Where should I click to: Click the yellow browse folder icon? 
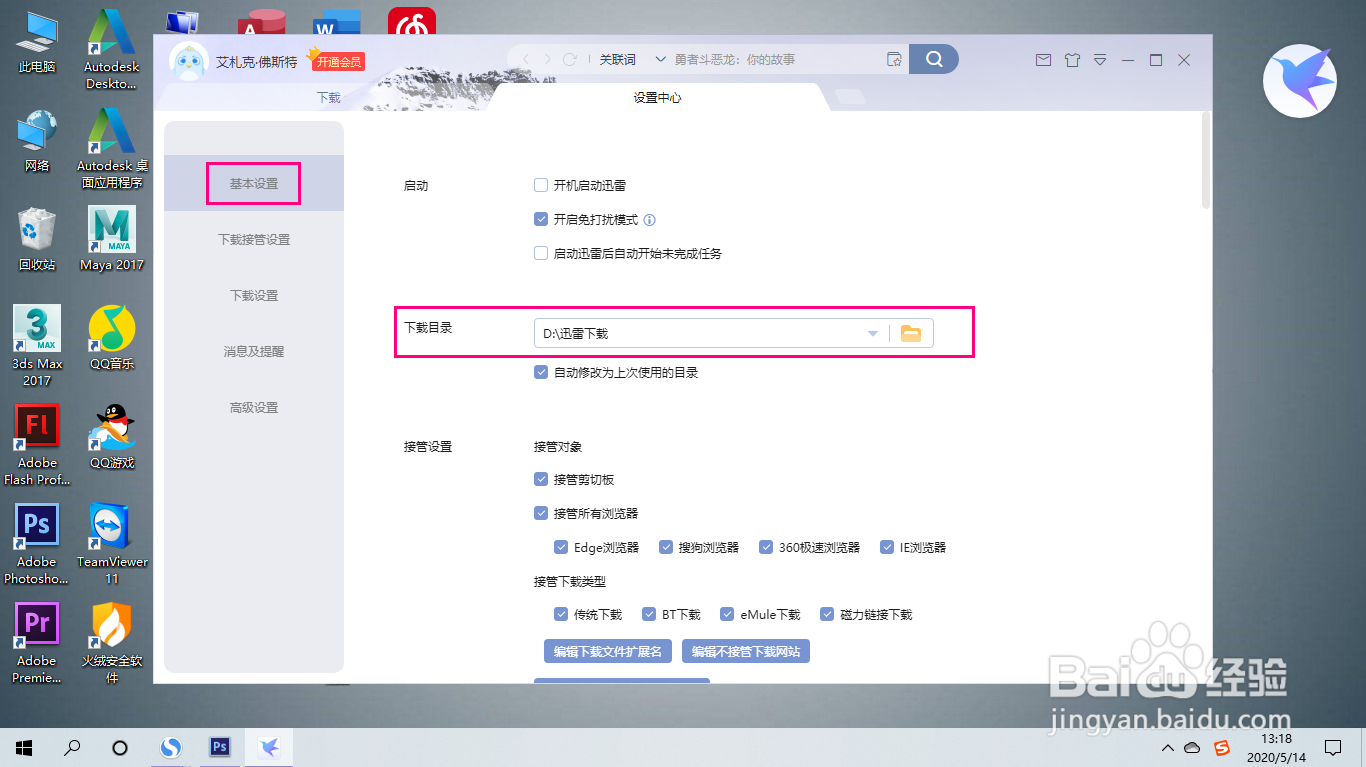[x=910, y=333]
